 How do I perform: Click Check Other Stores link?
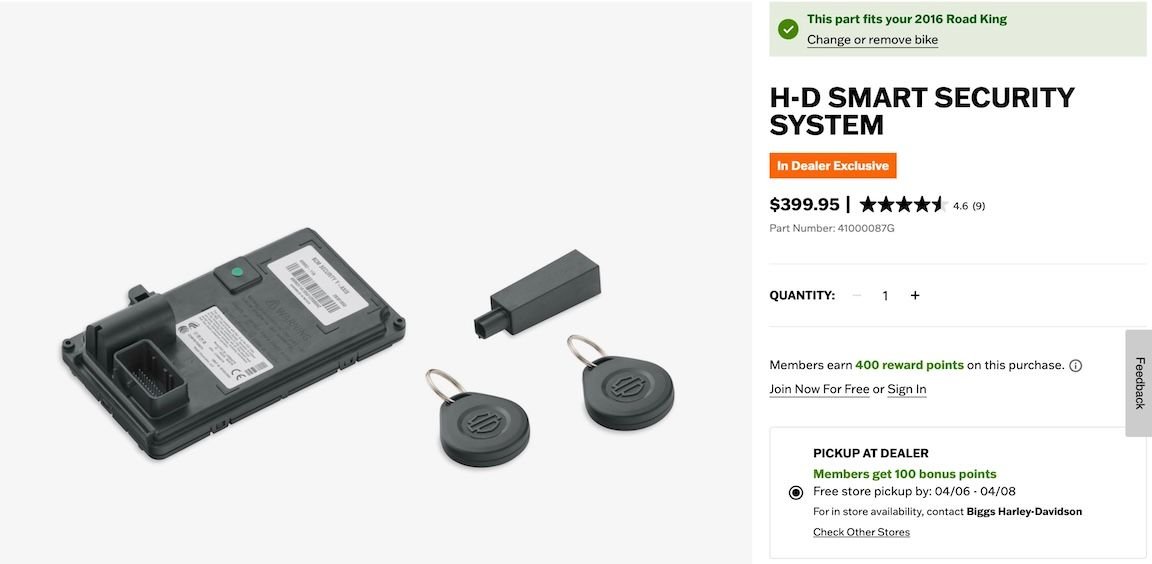coord(861,532)
